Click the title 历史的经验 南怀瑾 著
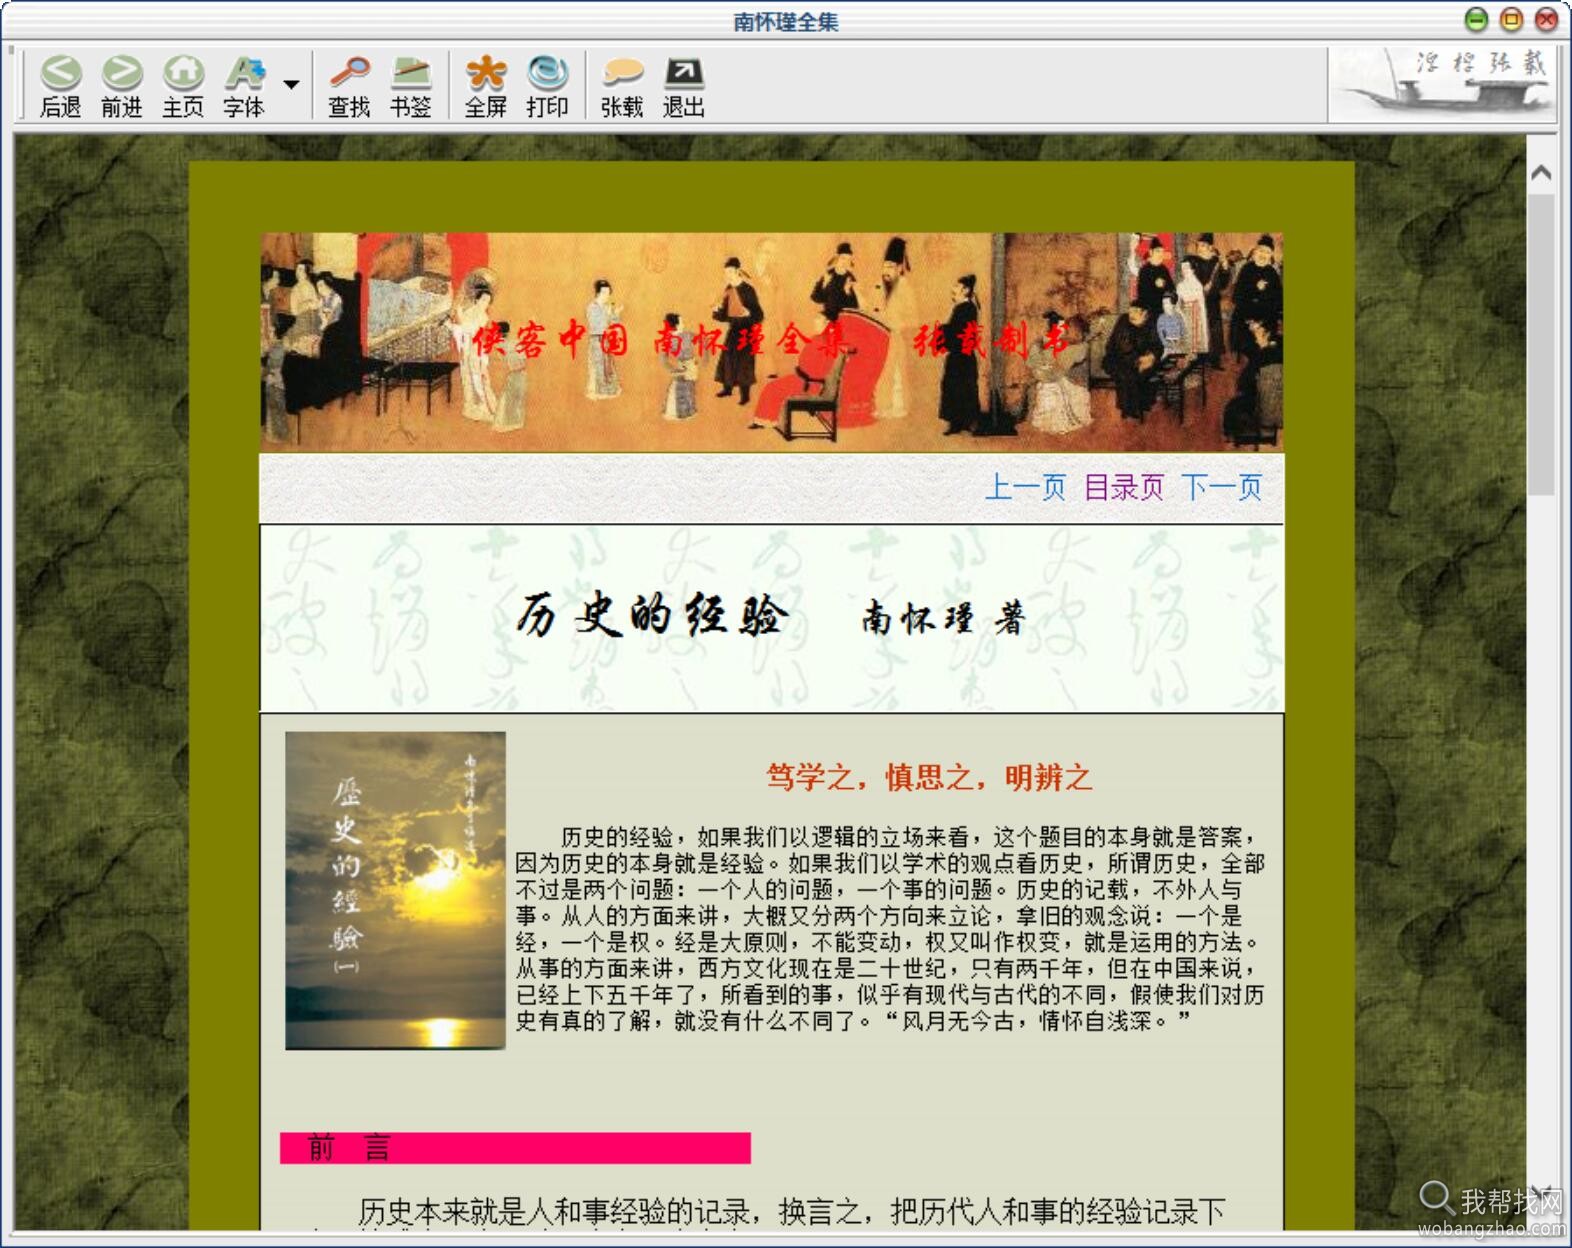1572x1248 pixels. point(771,616)
